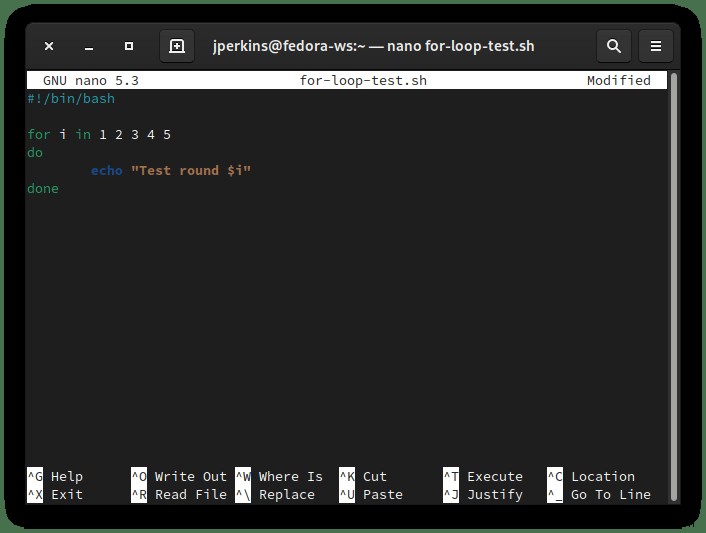Open the hamburger menu in title bar
The image size is (706, 533).
[x=656, y=46]
